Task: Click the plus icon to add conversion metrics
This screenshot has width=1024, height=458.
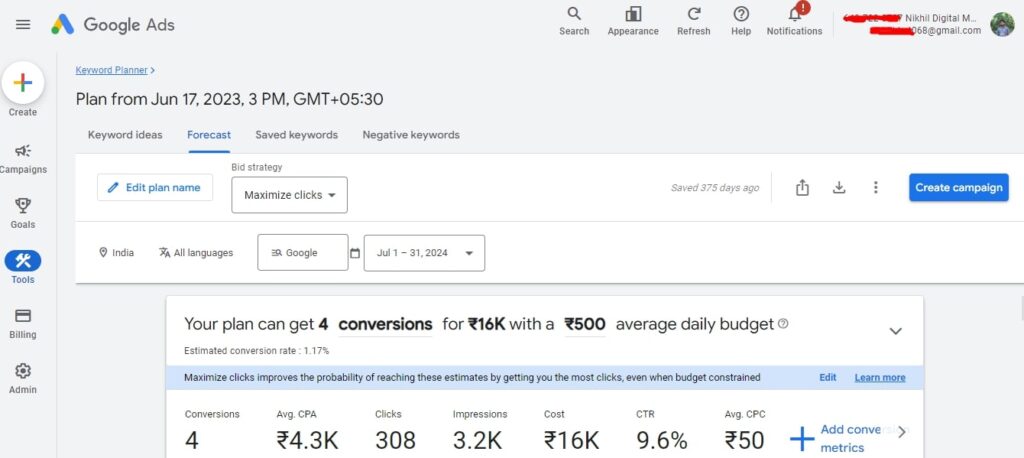Action: (x=802, y=439)
